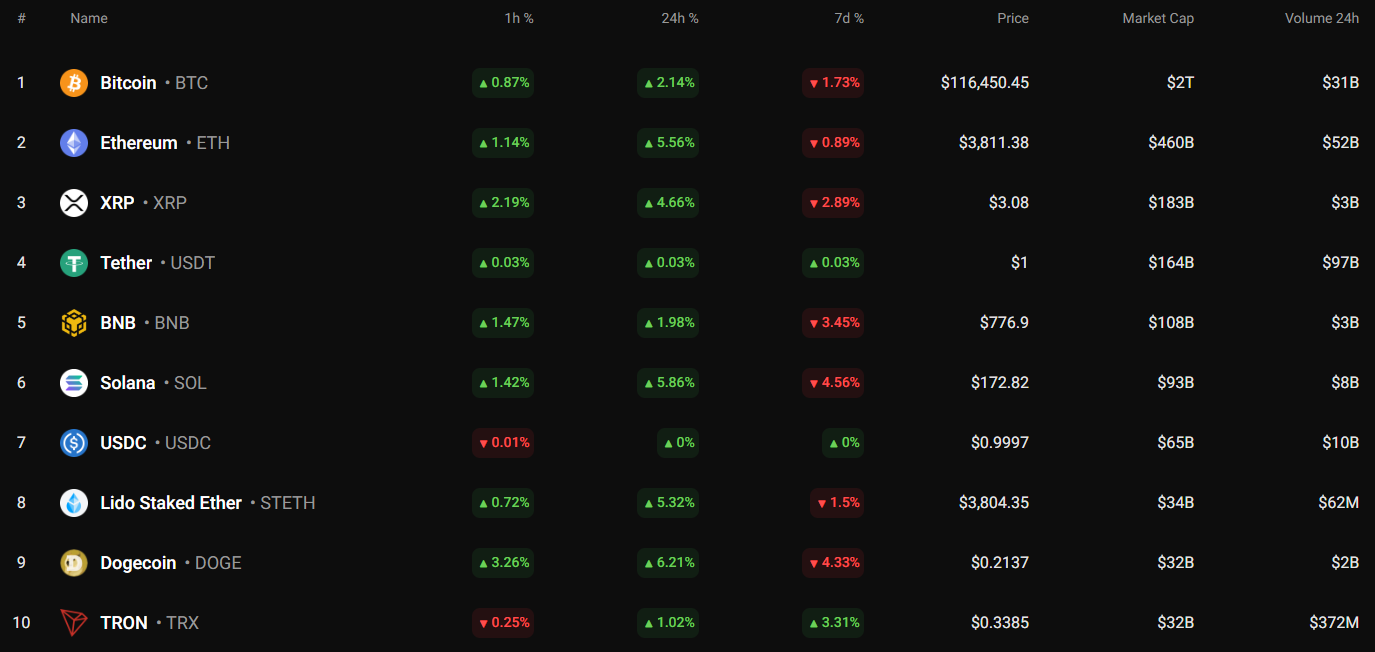Click Ethereum's price value $3,811.38
Image resolution: width=1375 pixels, height=652 pixels.
pos(993,143)
